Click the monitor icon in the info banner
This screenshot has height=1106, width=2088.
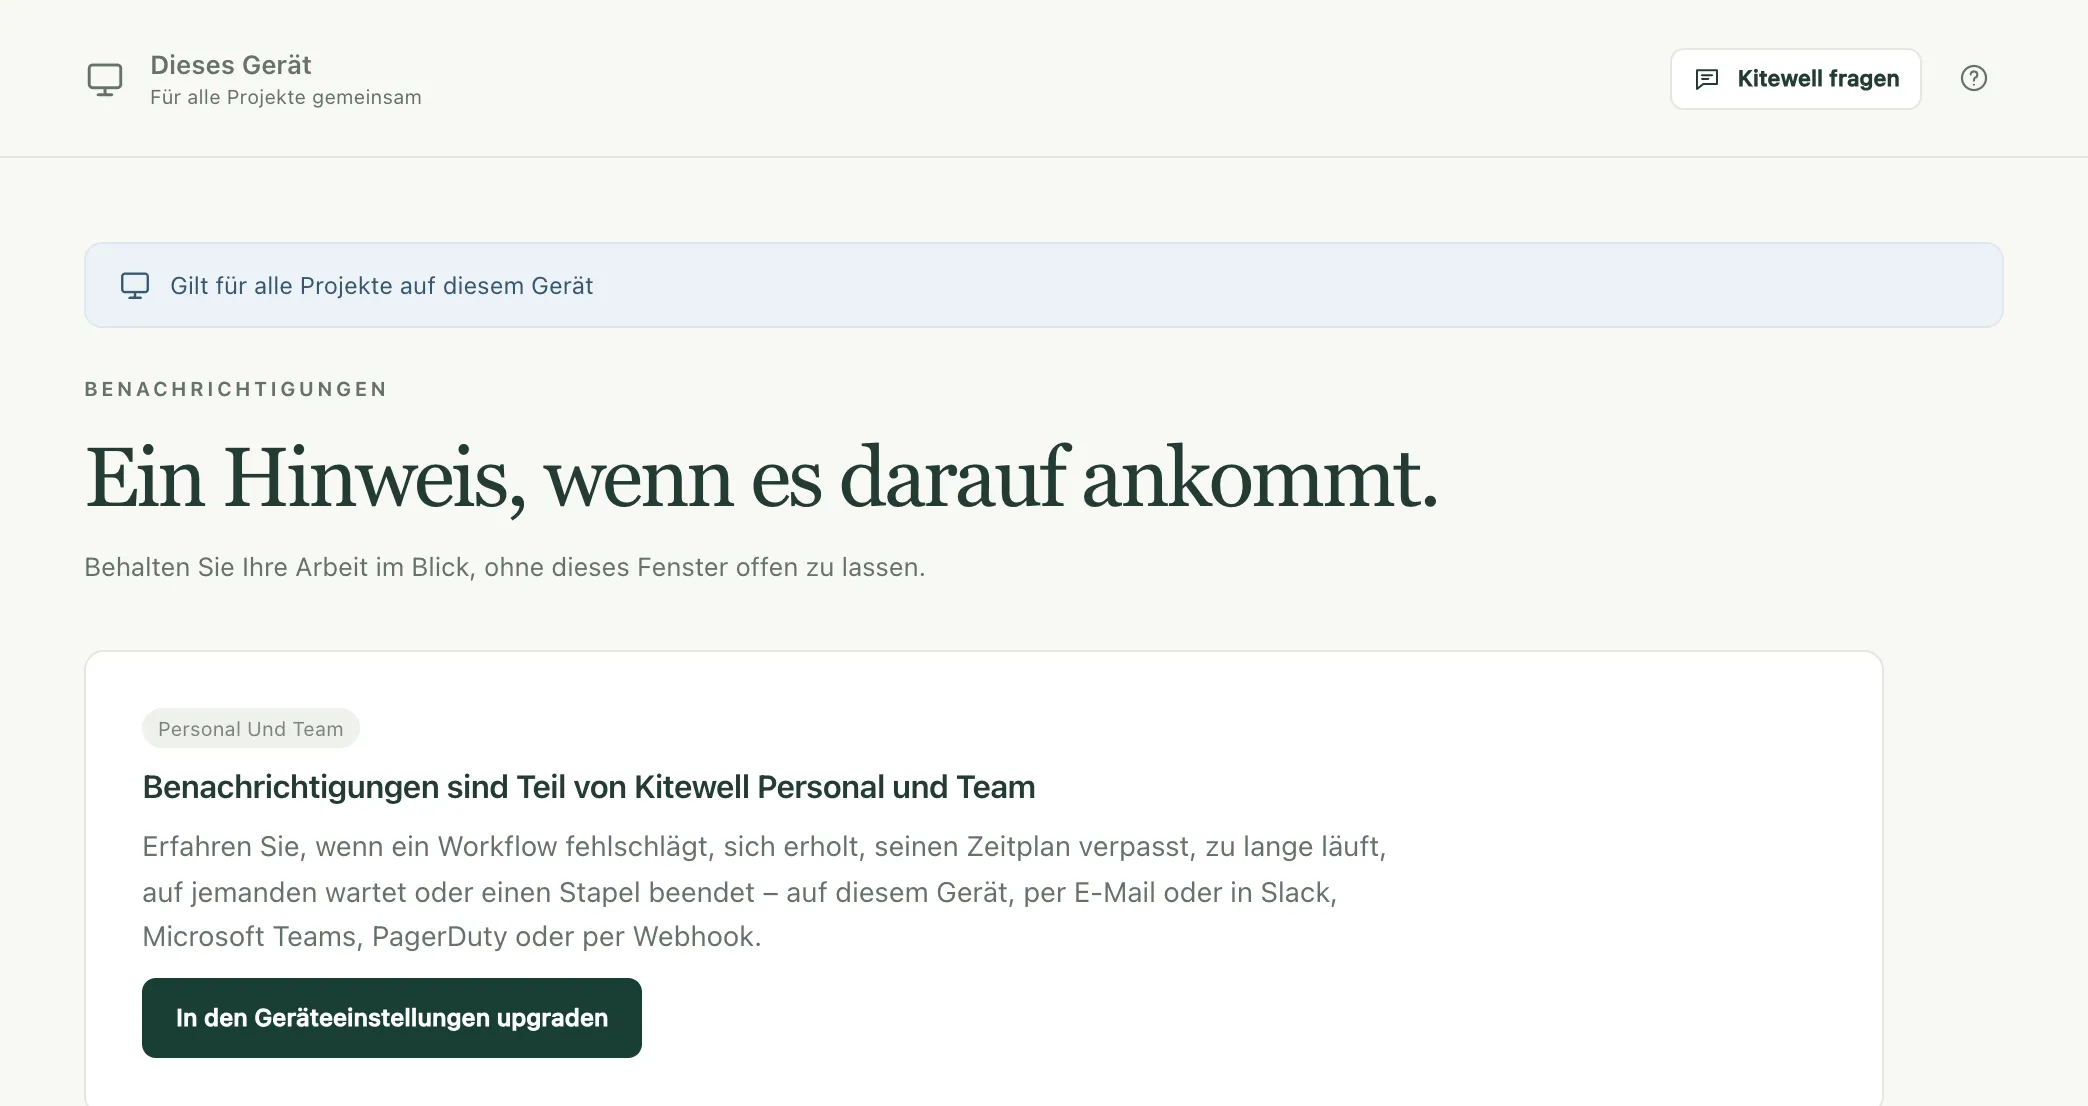point(135,285)
